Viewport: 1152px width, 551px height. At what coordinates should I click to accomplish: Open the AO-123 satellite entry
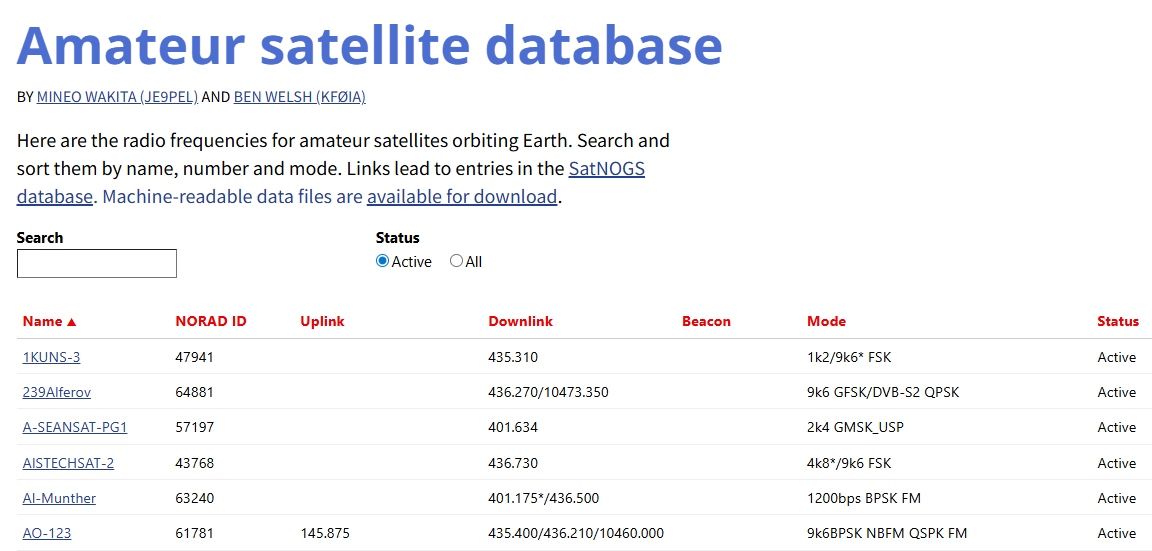47,533
